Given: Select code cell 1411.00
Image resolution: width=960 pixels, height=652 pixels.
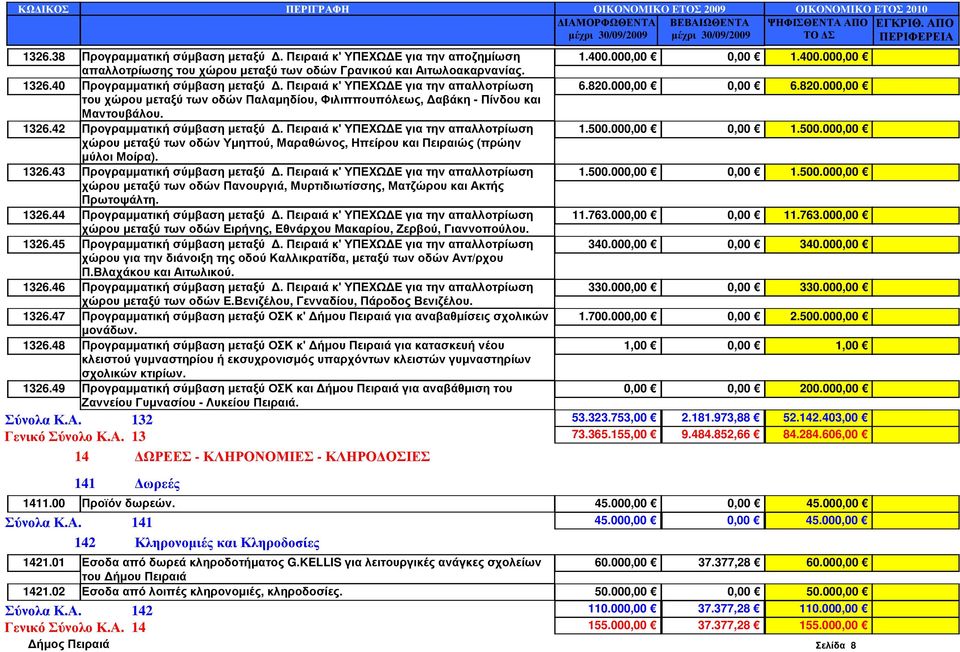Looking at the screenshot, I should [x=43, y=504].
